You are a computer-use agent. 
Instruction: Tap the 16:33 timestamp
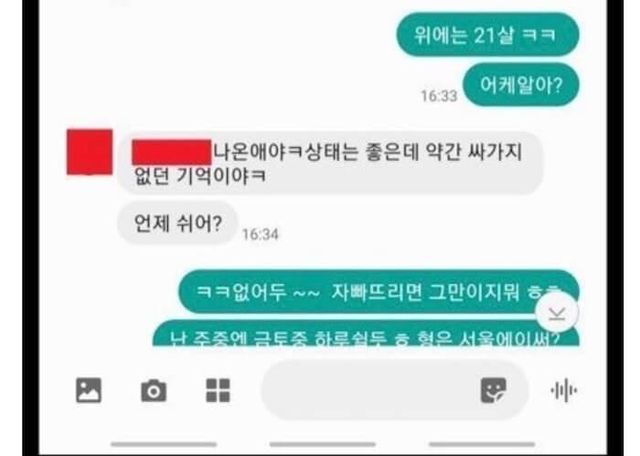[439, 96]
